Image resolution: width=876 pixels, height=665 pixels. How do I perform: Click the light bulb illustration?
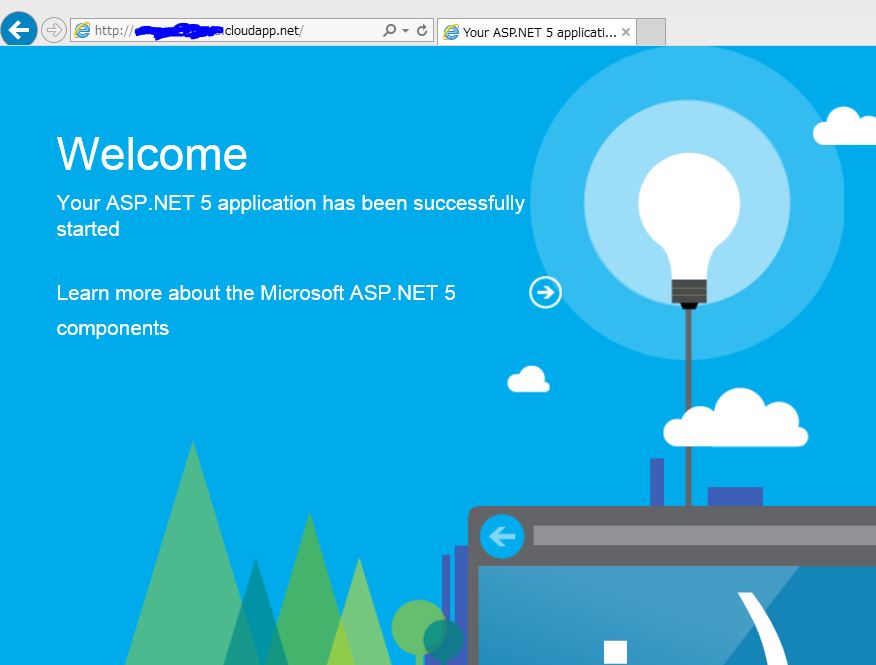point(689,229)
